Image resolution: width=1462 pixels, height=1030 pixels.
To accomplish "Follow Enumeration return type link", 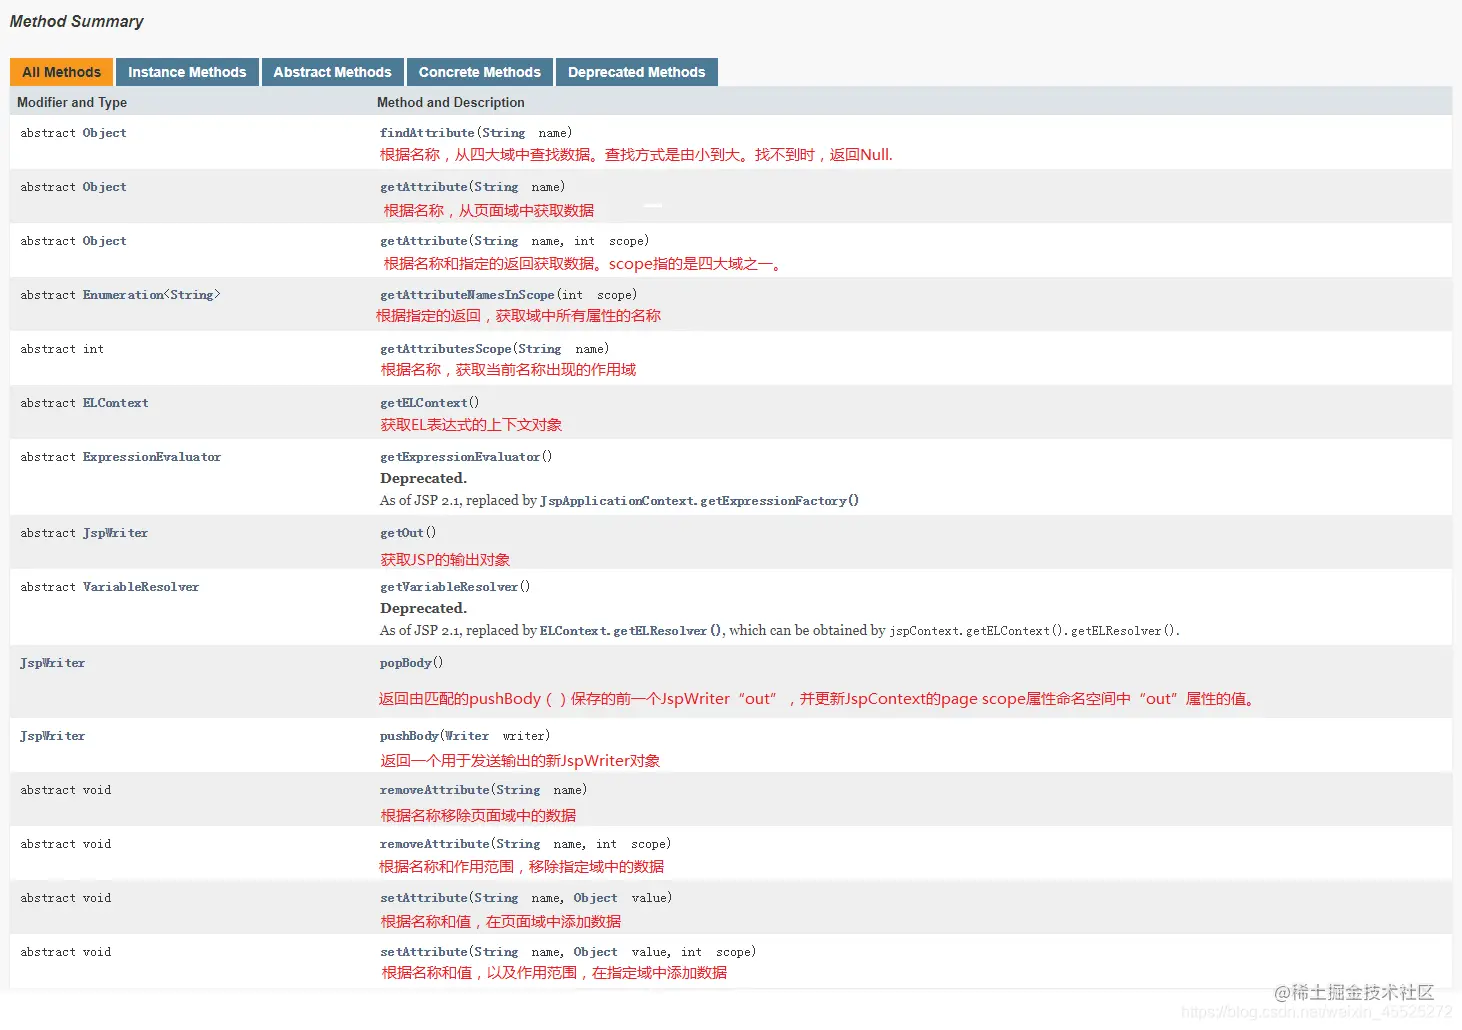I will [123, 295].
